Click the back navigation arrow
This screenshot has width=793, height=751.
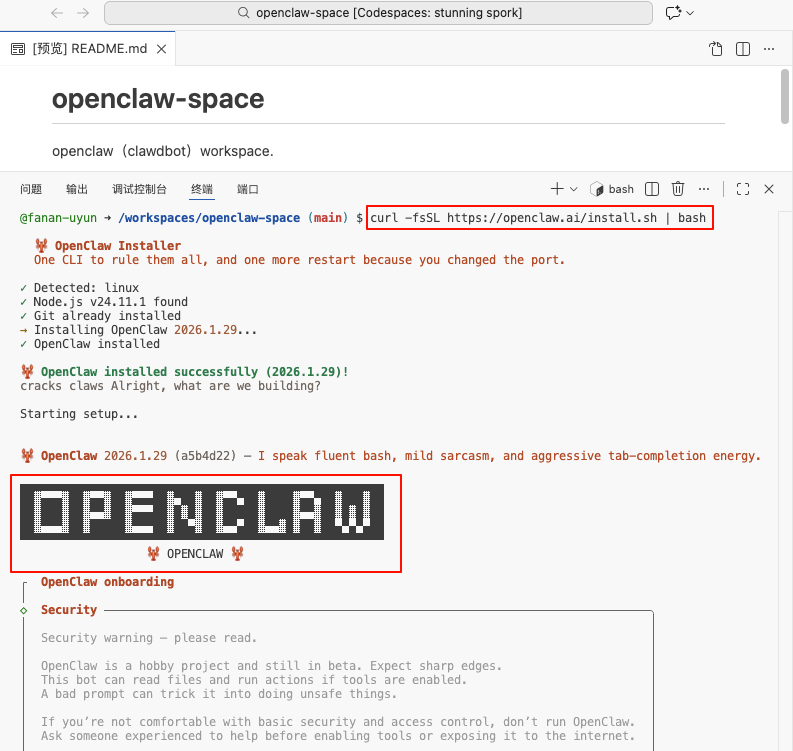(x=57, y=13)
